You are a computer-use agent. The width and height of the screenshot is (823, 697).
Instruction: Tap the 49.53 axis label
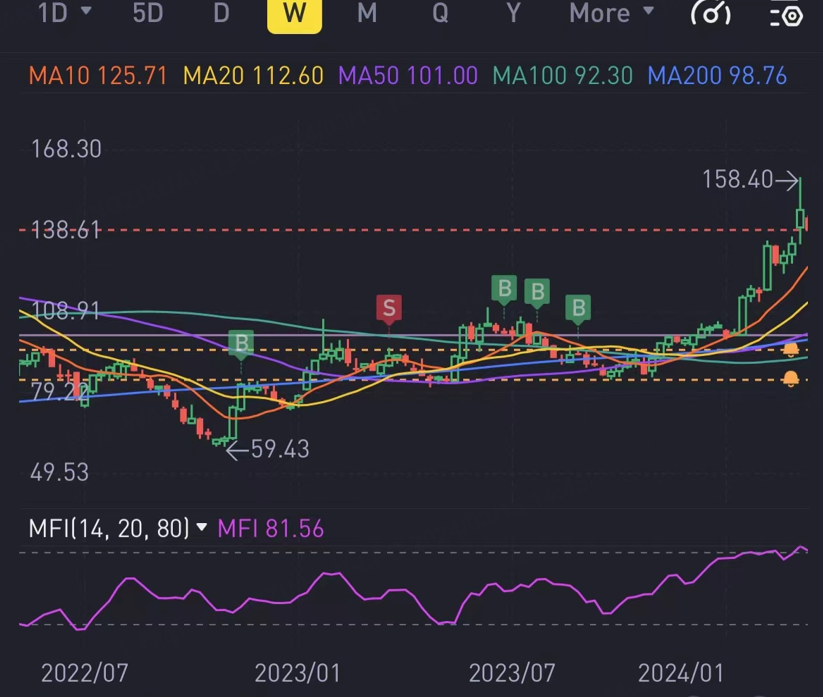click(x=59, y=473)
